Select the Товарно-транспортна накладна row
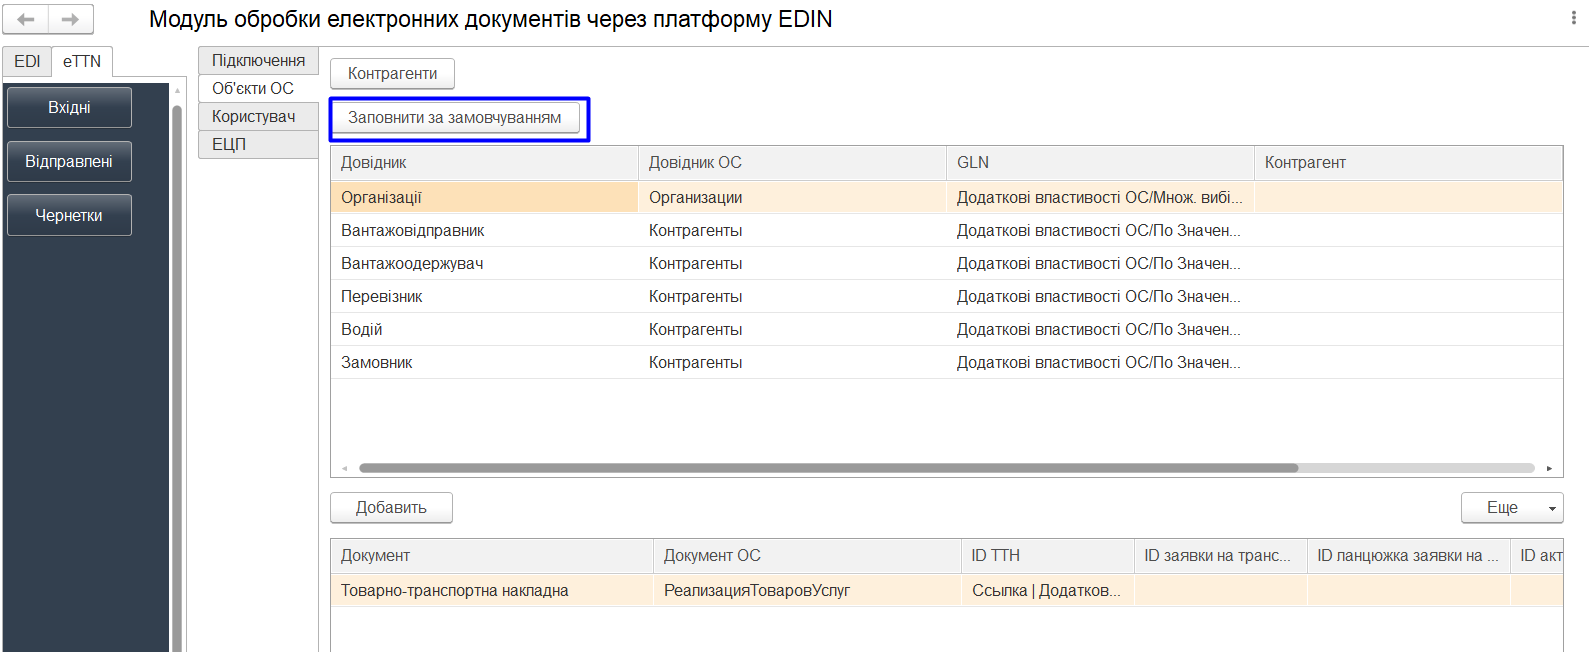 tap(947, 590)
